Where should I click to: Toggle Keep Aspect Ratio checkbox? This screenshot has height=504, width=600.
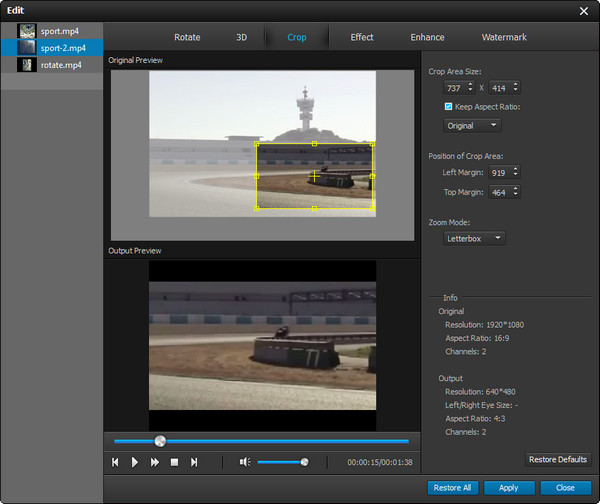tap(448, 106)
